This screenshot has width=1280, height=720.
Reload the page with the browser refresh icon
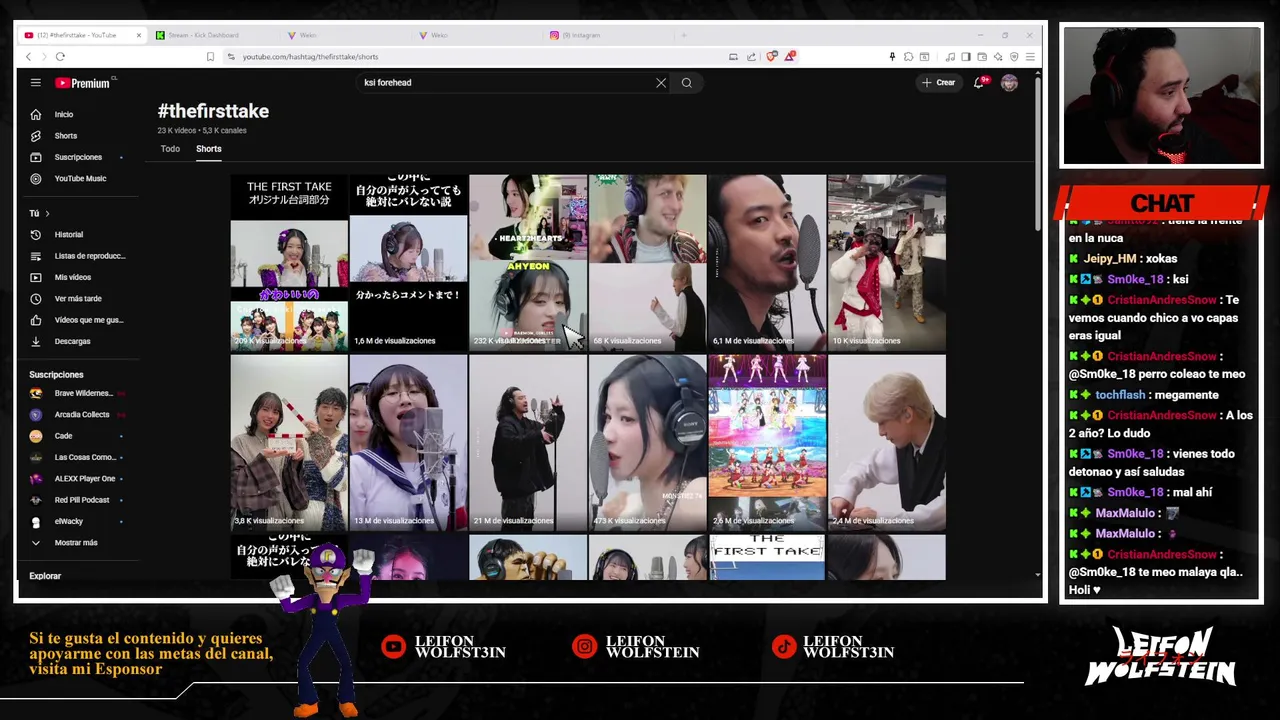[60, 57]
